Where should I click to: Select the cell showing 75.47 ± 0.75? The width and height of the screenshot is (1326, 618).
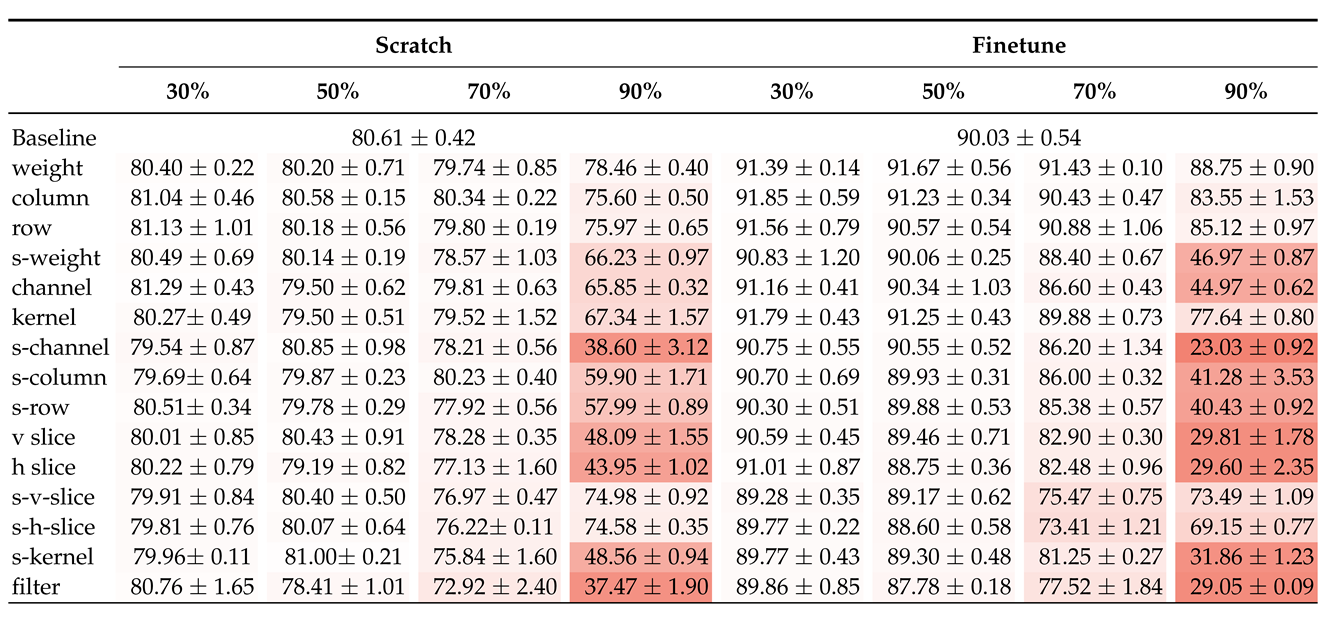pyautogui.click(x=1095, y=497)
